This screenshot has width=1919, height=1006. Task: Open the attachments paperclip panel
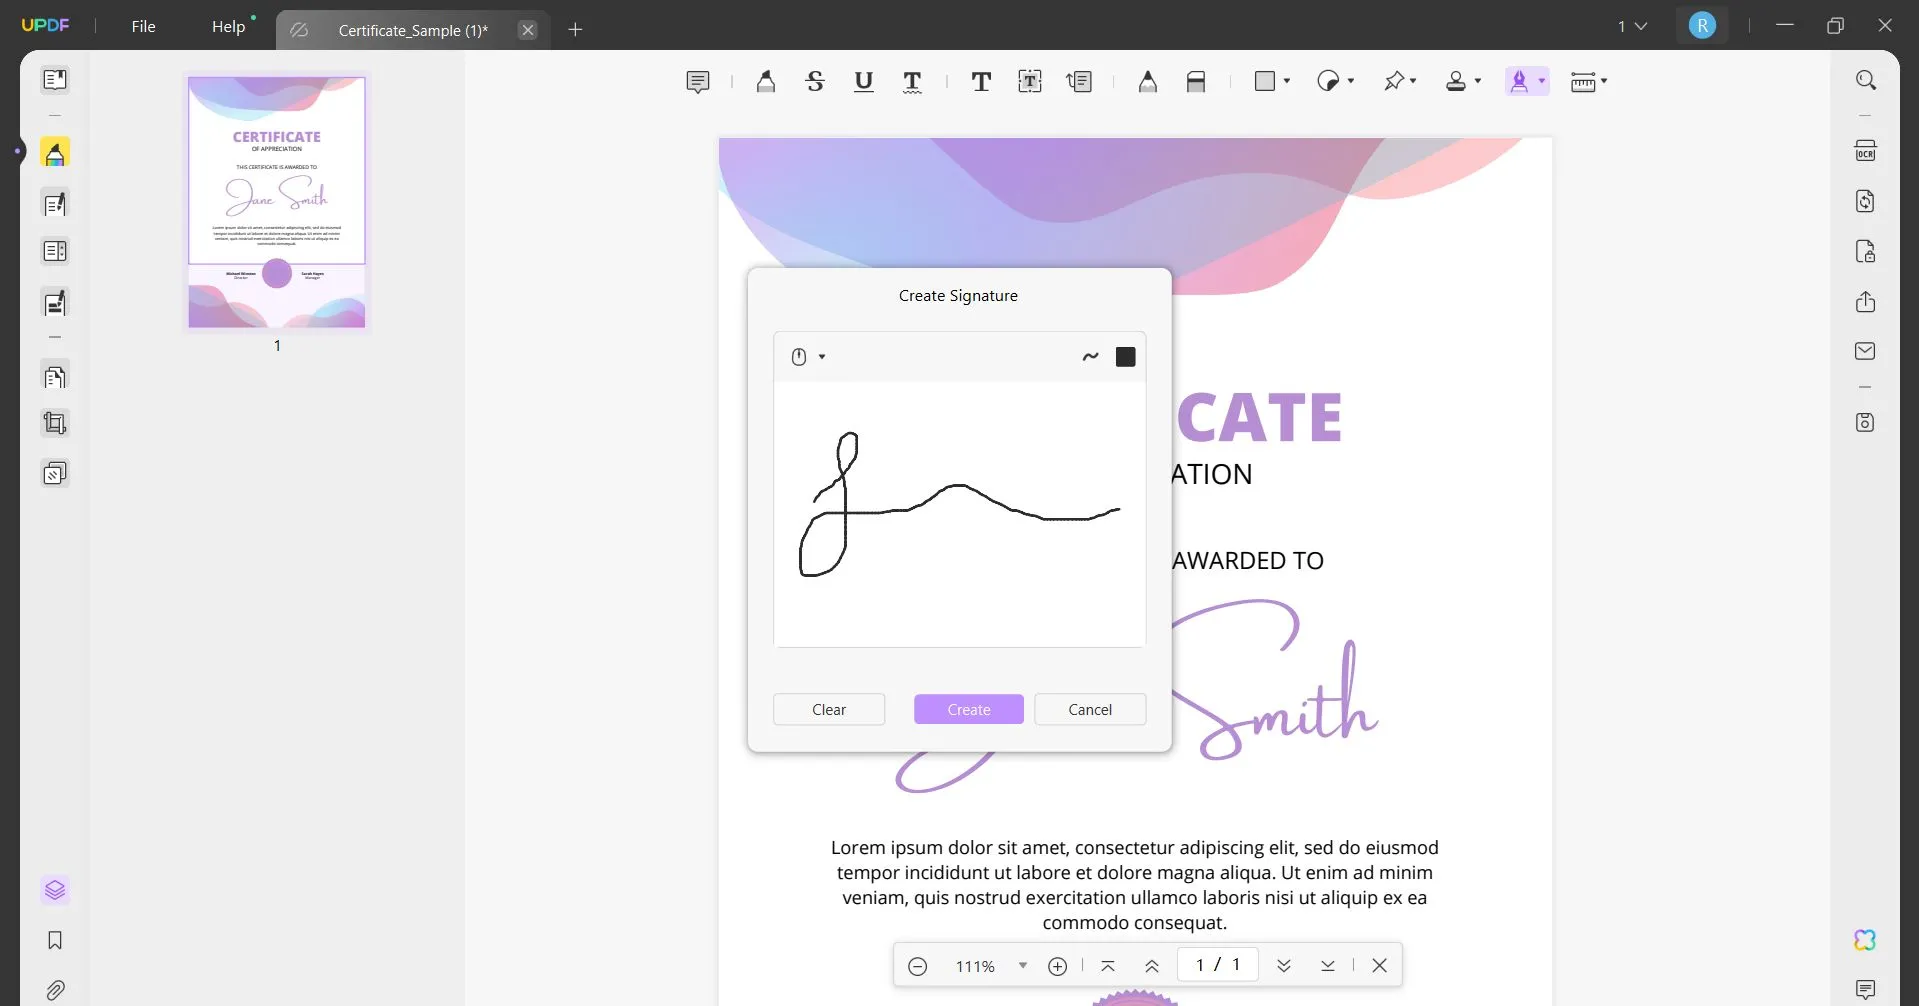[55, 991]
